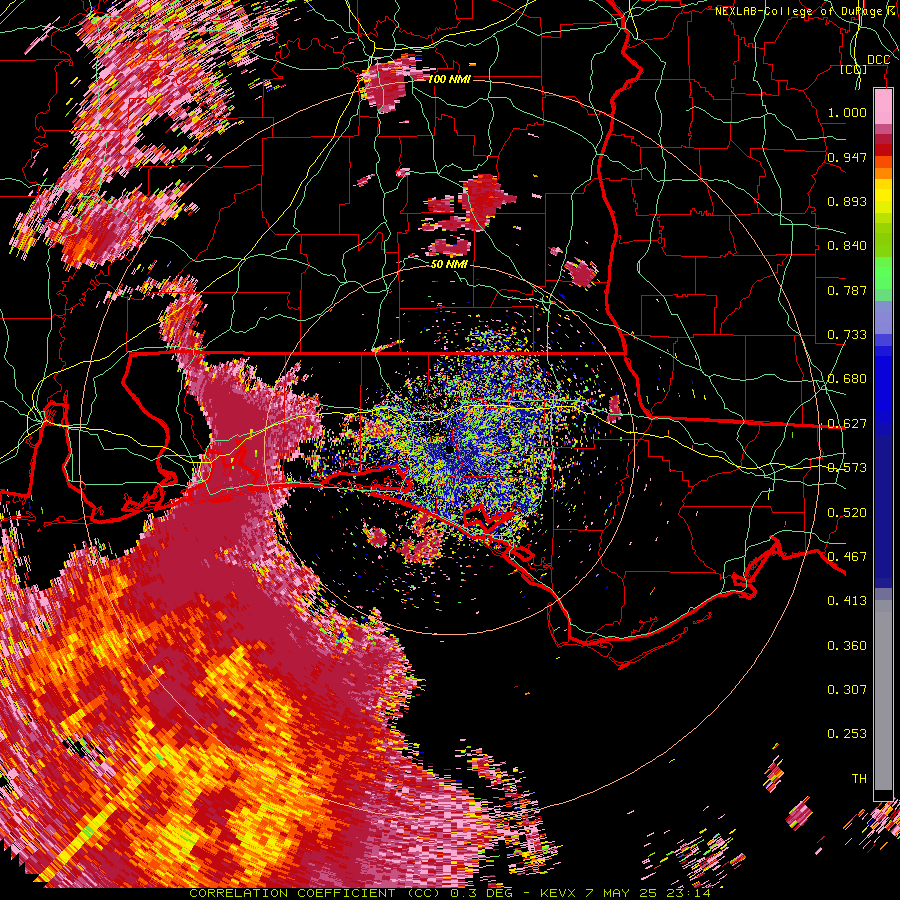900x900 pixels.
Task: Select the 0.627 scale value
Action: tap(847, 424)
